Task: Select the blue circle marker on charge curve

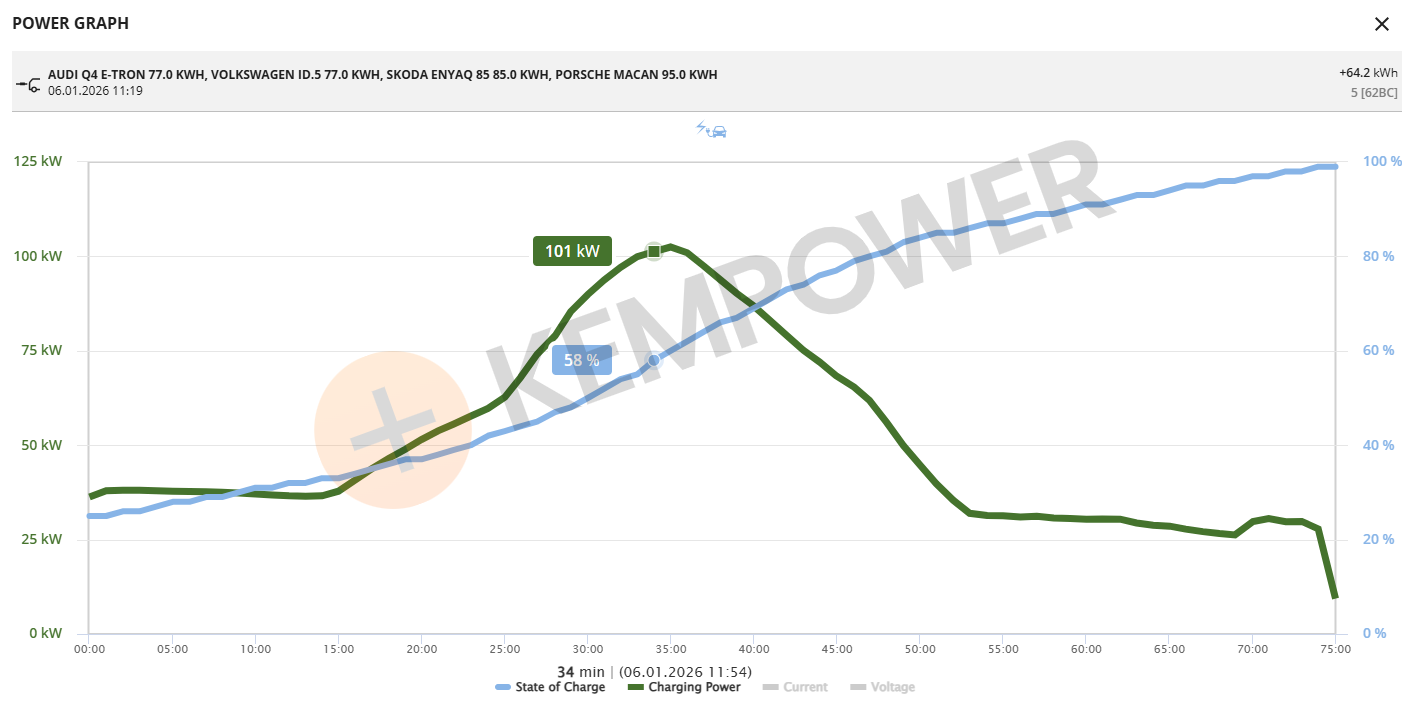Action: (x=654, y=360)
